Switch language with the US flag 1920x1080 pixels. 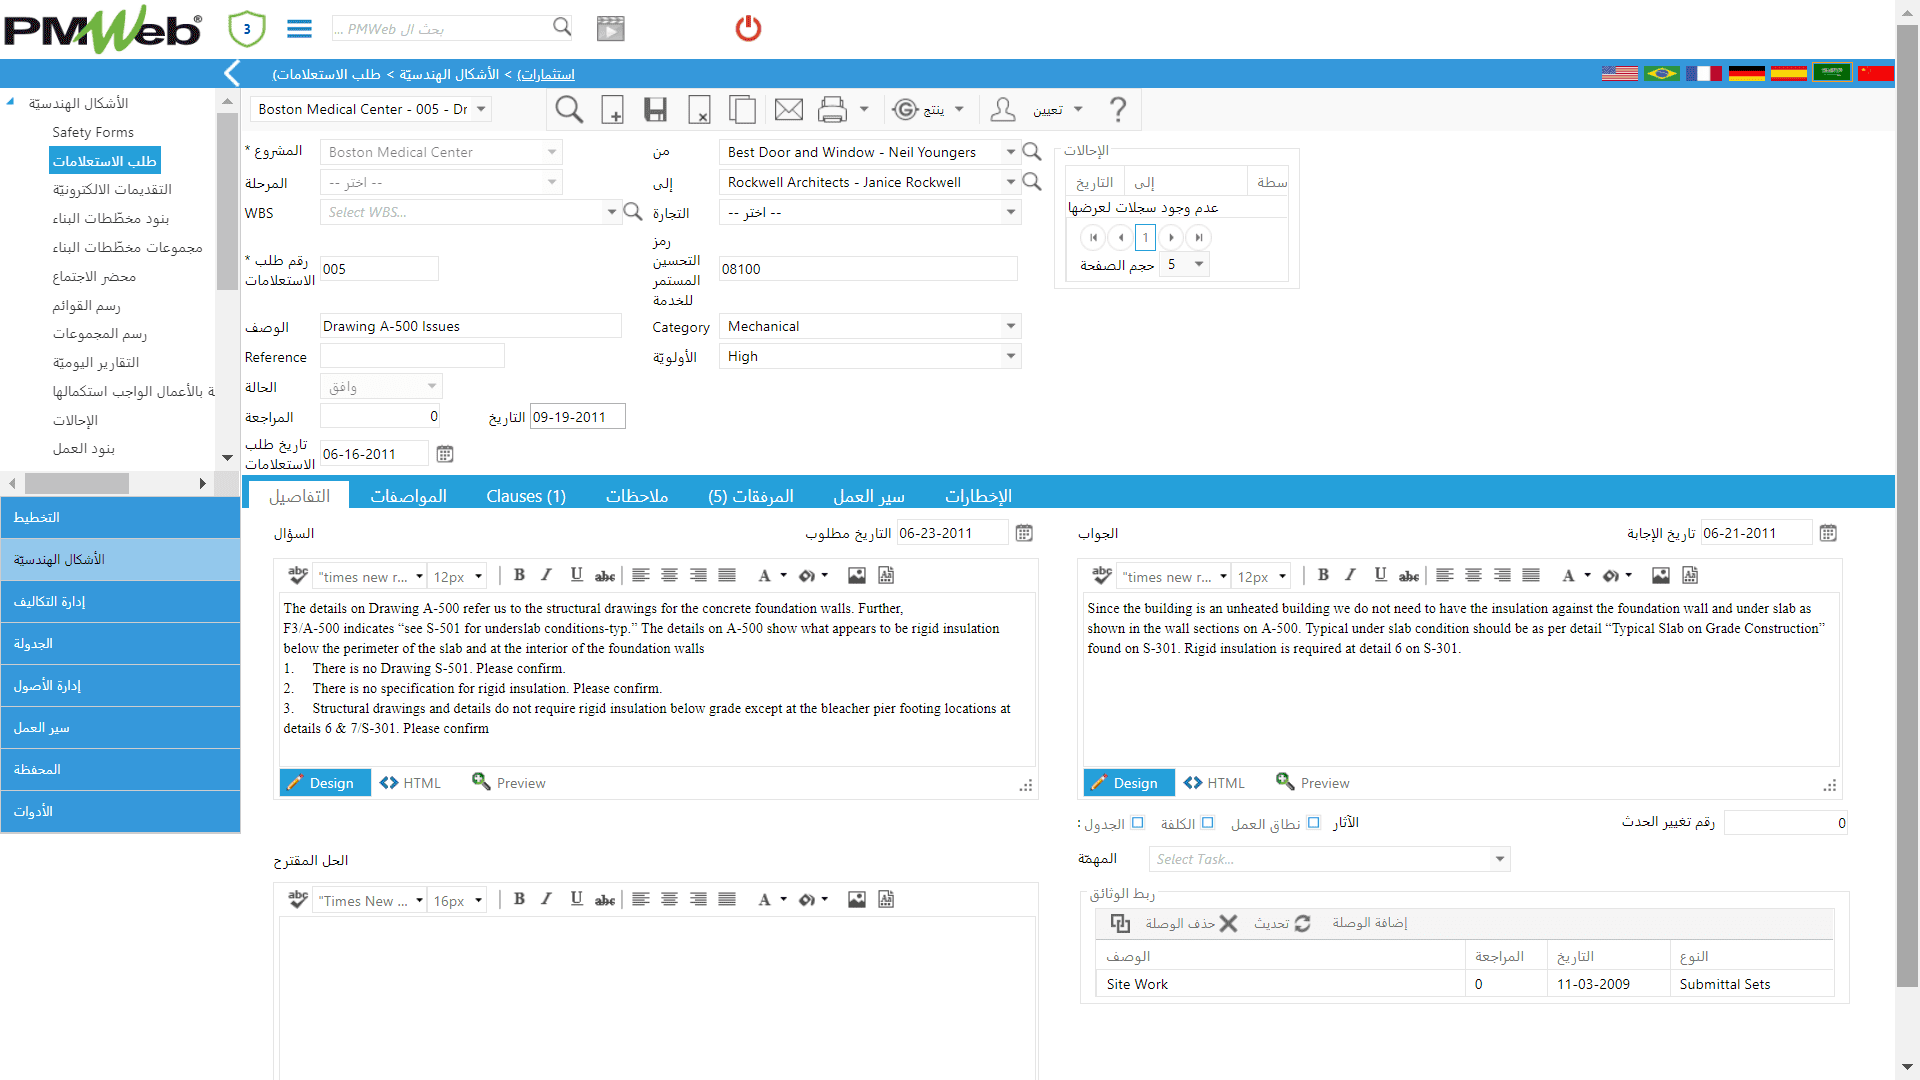[x=1620, y=73]
